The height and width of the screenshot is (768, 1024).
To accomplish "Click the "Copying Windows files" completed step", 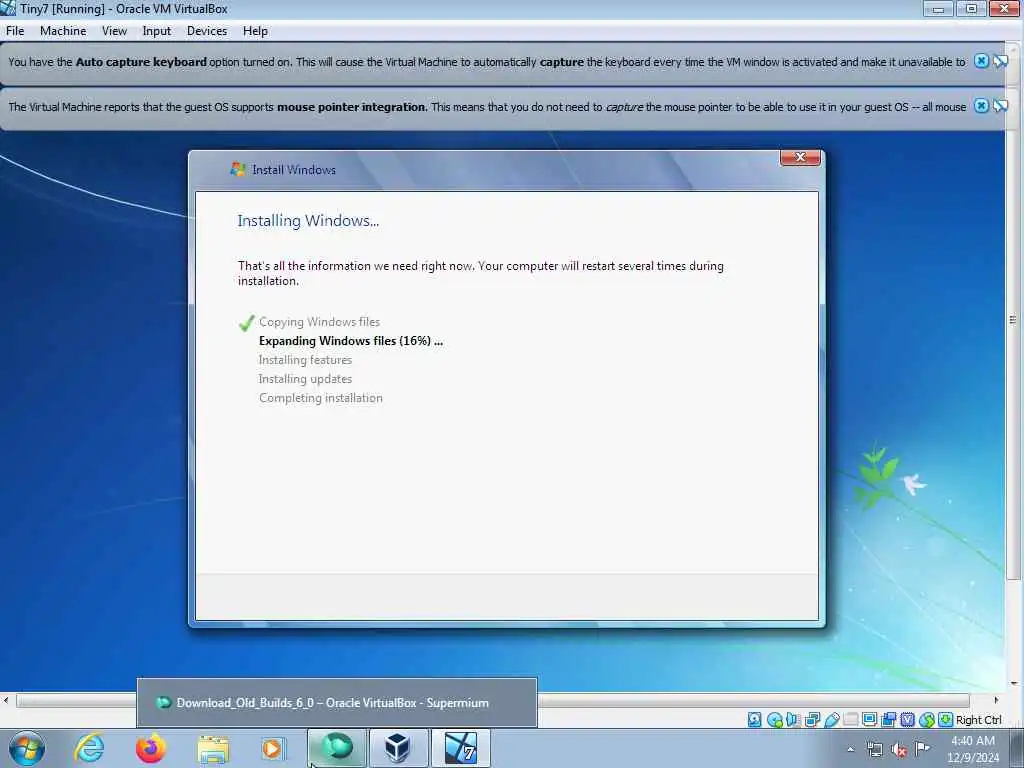I will tap(319, 322).
